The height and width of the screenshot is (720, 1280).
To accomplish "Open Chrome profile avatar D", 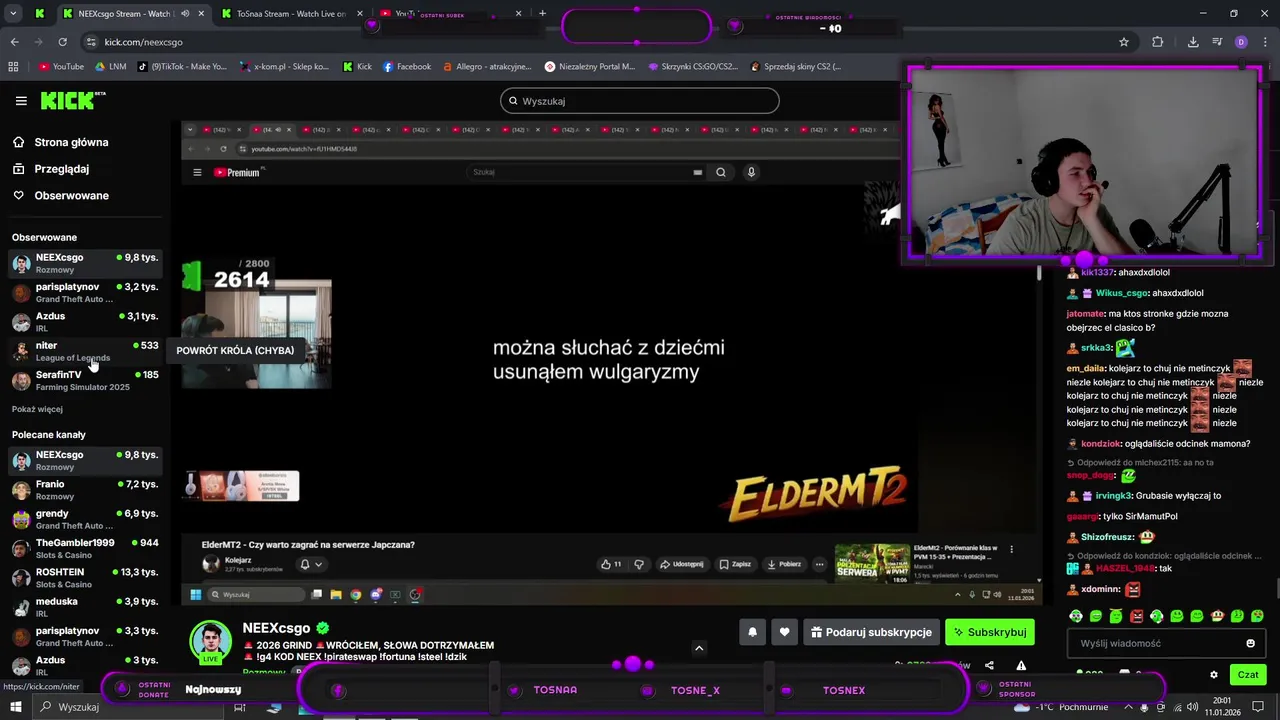I will [x=1241, y=42].
